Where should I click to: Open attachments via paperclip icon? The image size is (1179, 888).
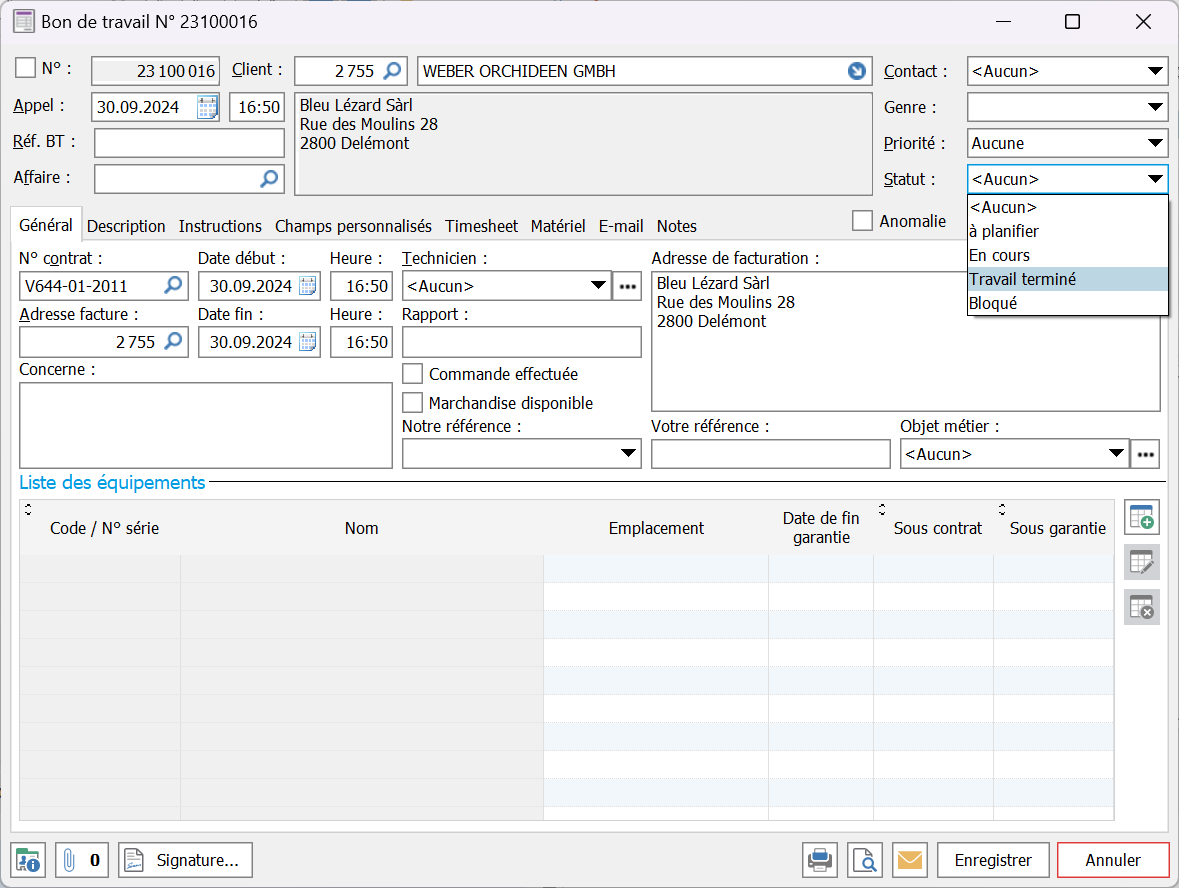click(x=70, y=860)
